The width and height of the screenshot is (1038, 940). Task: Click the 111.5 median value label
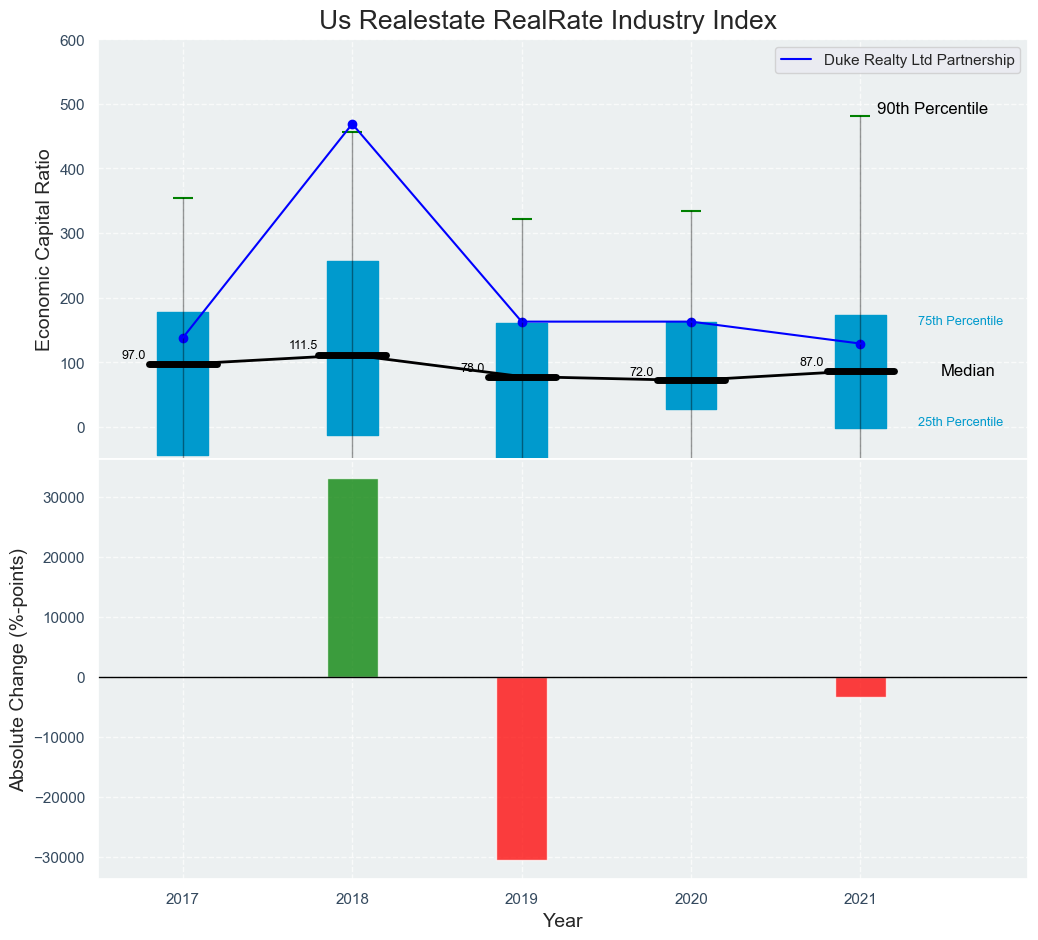coord(303,345)
